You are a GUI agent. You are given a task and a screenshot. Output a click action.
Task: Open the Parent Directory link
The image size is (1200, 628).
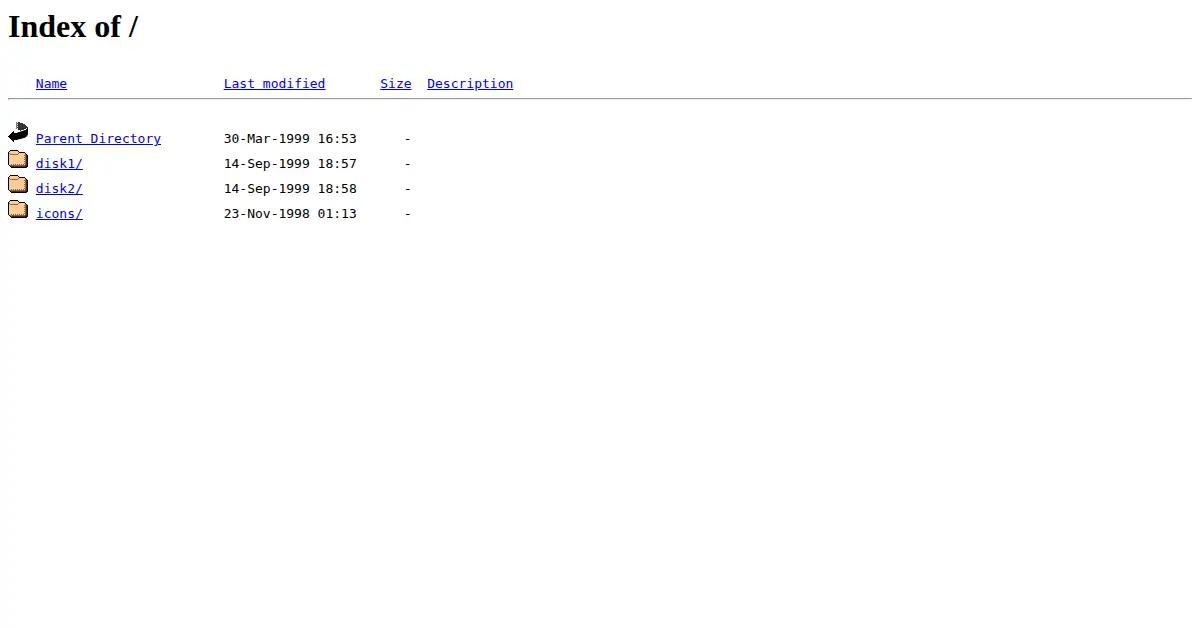point(98,139)
